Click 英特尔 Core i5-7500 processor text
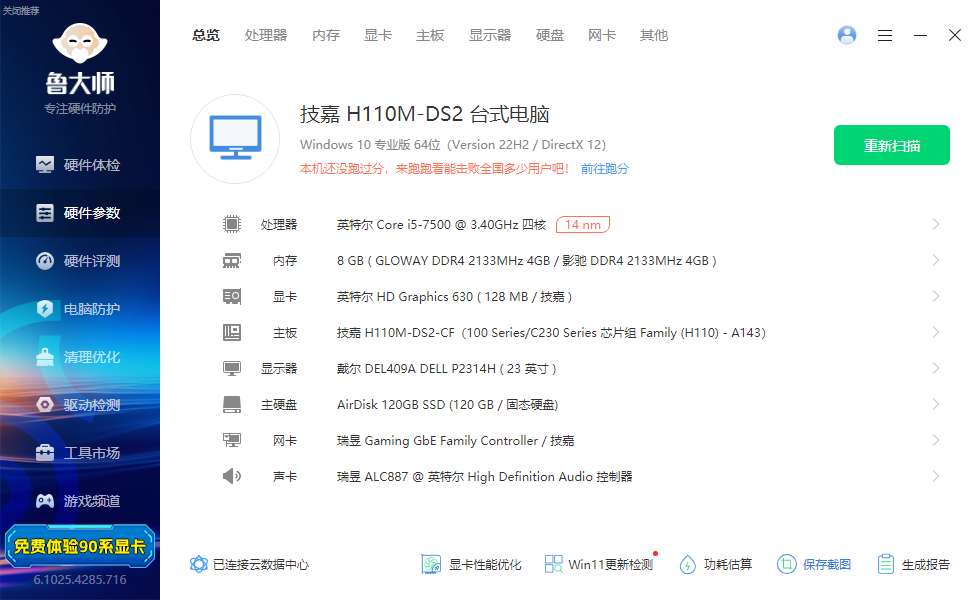Screen dimensions: 980x600 click(x=441, y=224)
